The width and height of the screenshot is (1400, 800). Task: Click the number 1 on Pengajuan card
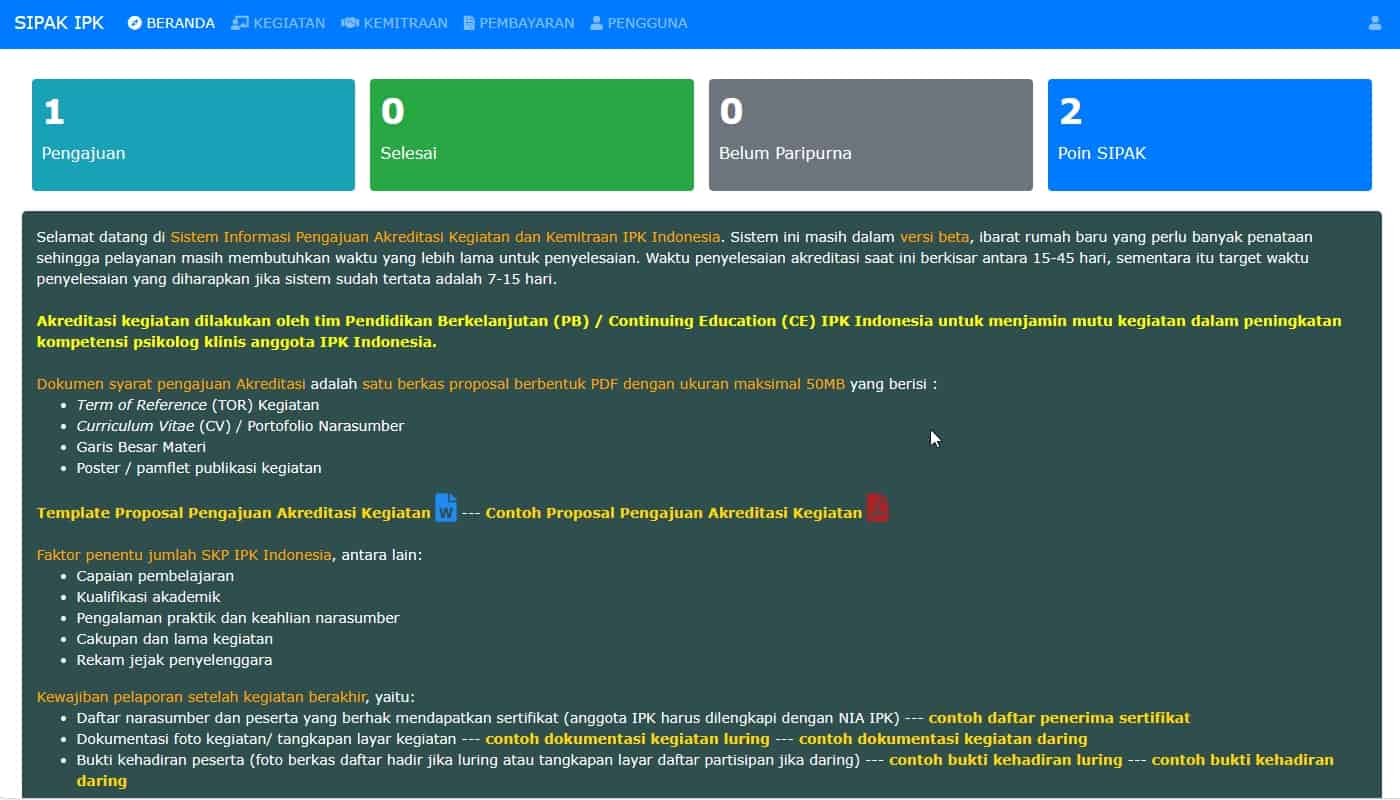(53, 112)
